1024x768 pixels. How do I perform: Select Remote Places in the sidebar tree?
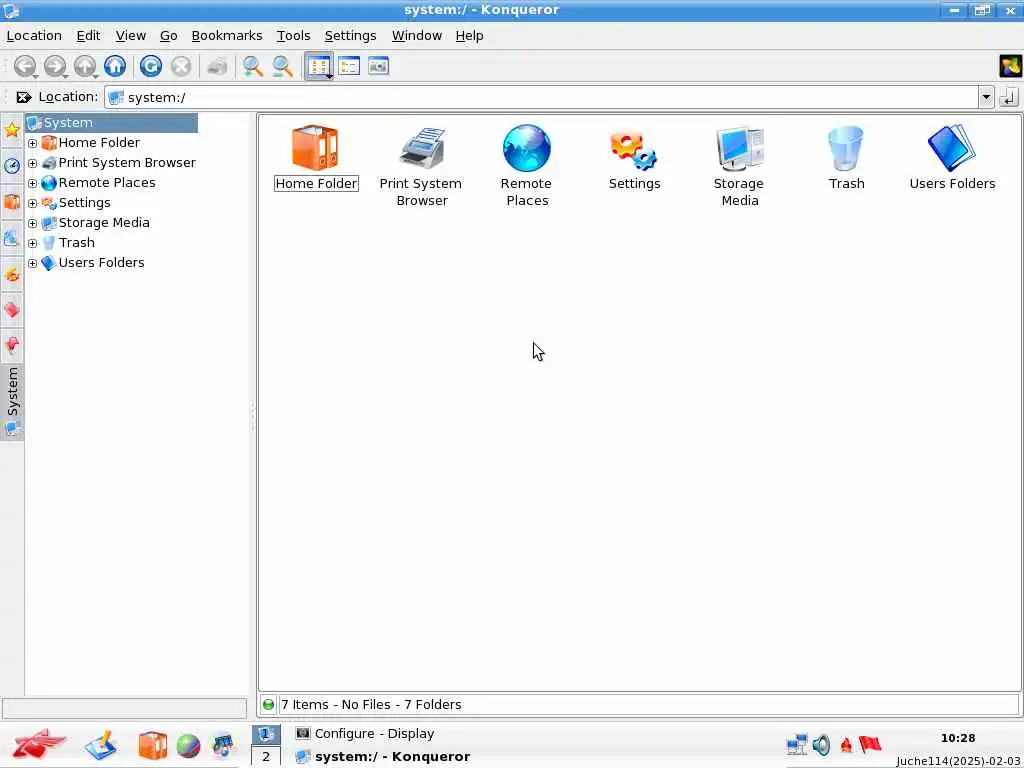(98, 183)
